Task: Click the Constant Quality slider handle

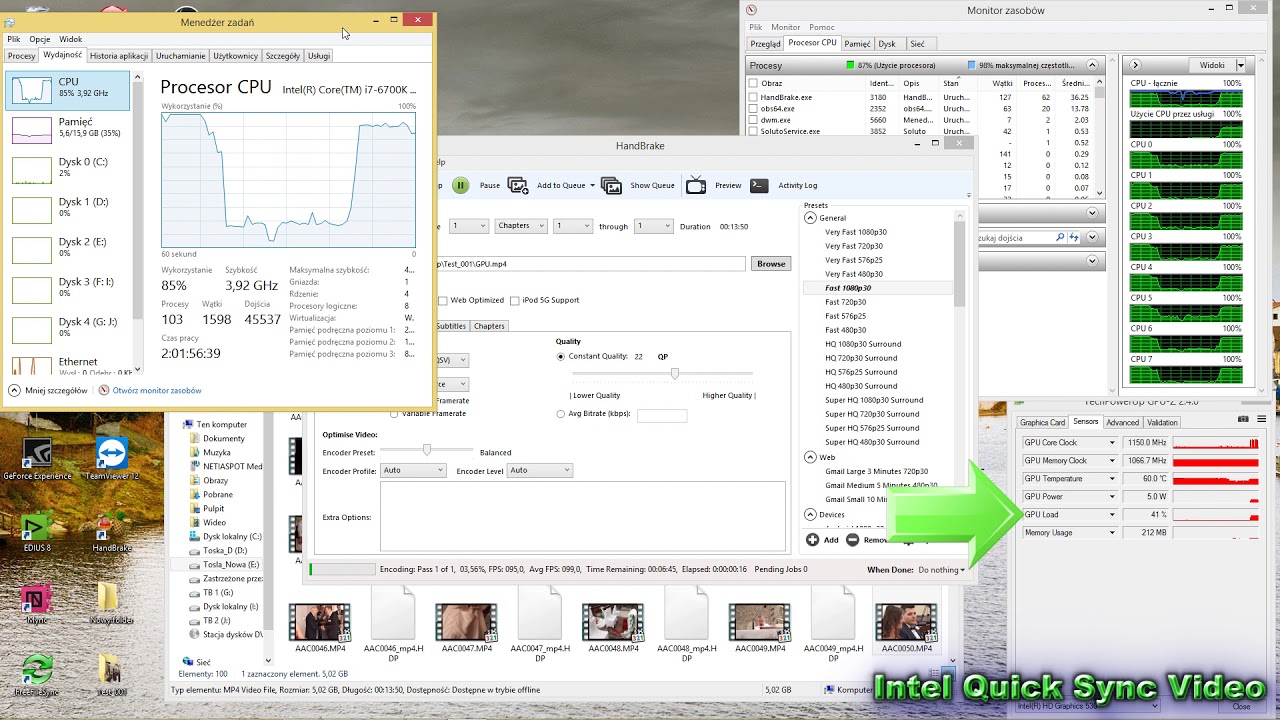Action: click(675, 373)
